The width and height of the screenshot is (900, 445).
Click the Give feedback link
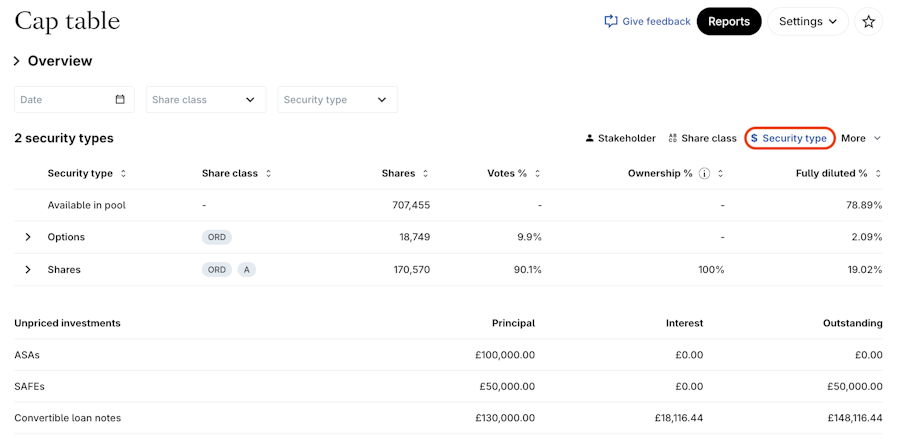(x=647, y=22)
